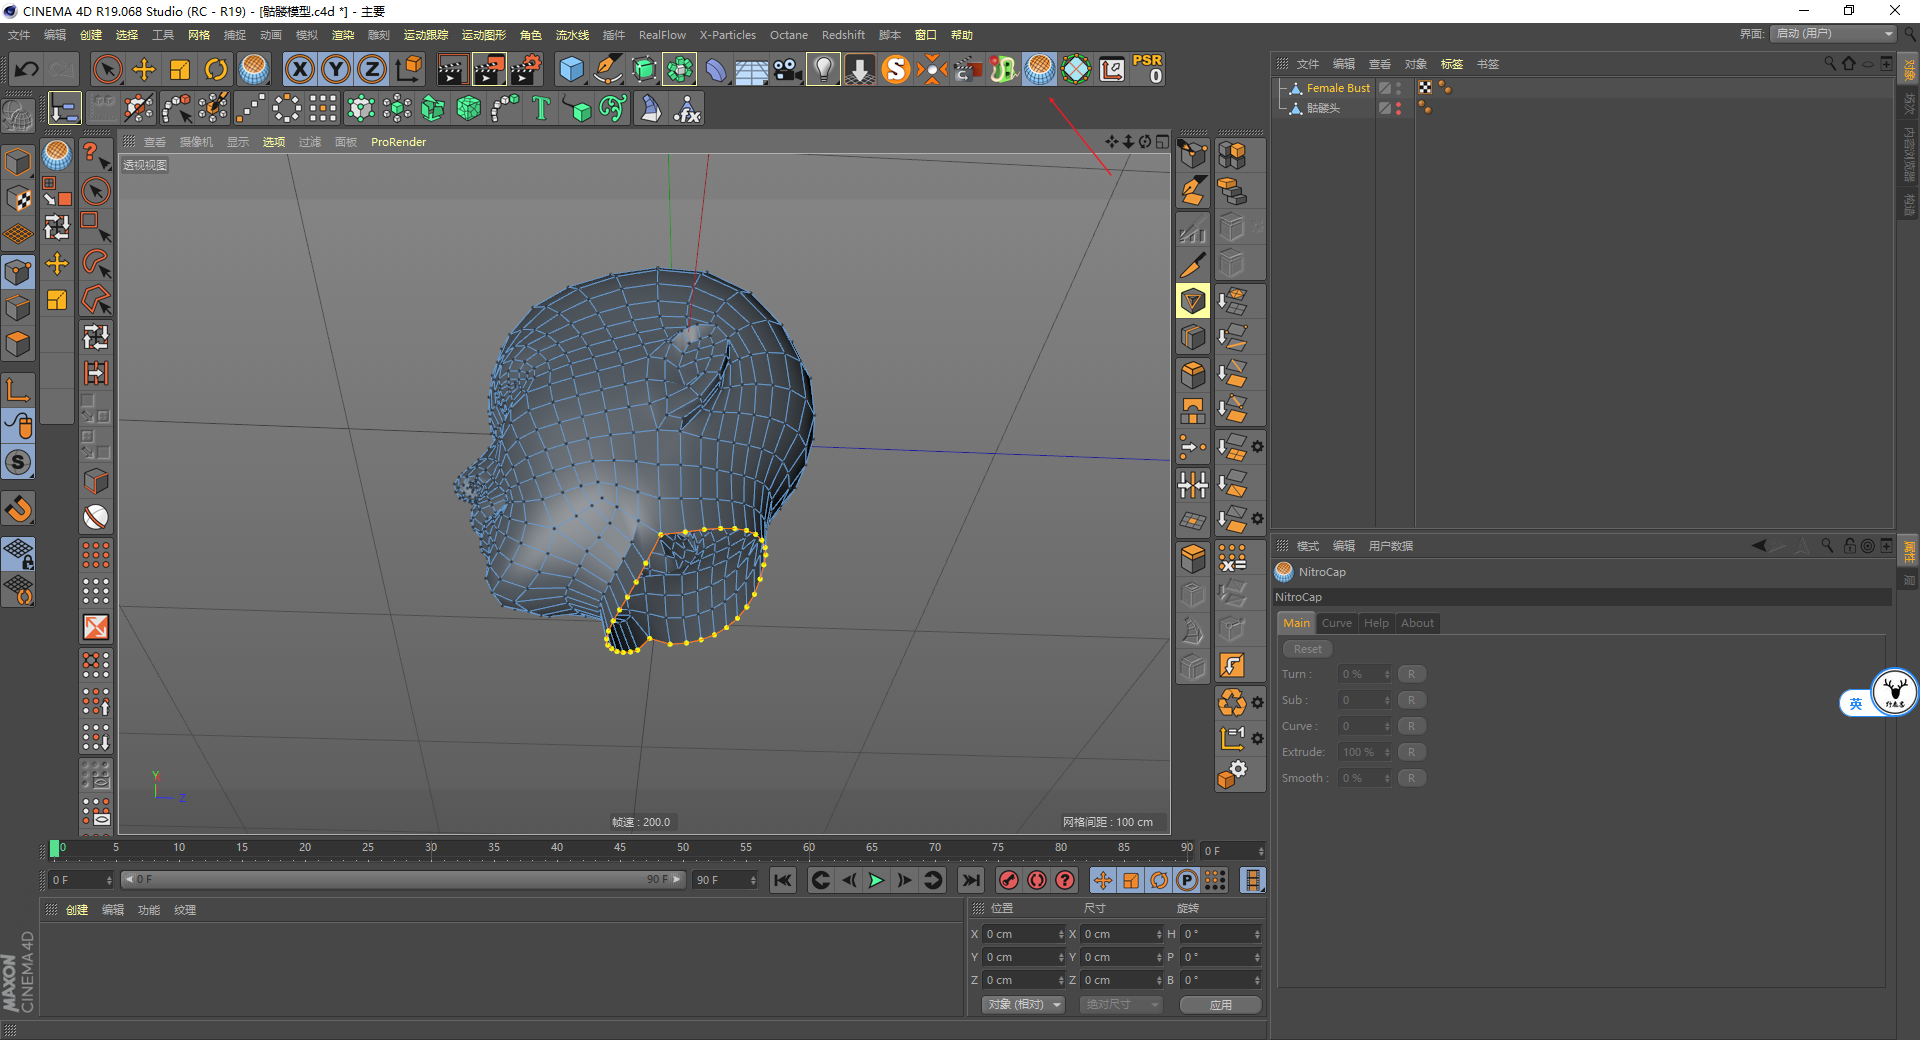This screenshot has height=1040, width=1920.
Task: Open the 界面 layout dropdown
Action: coord(1834,34)
